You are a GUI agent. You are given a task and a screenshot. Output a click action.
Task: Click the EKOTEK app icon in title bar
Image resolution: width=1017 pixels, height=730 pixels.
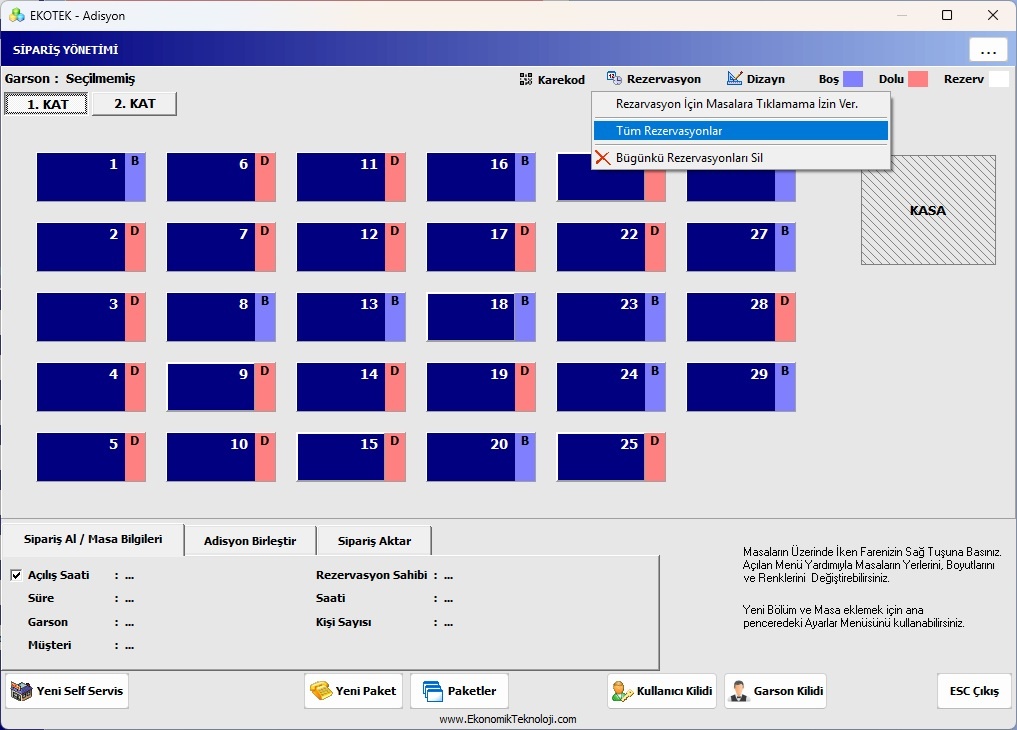tap(17, 15)
